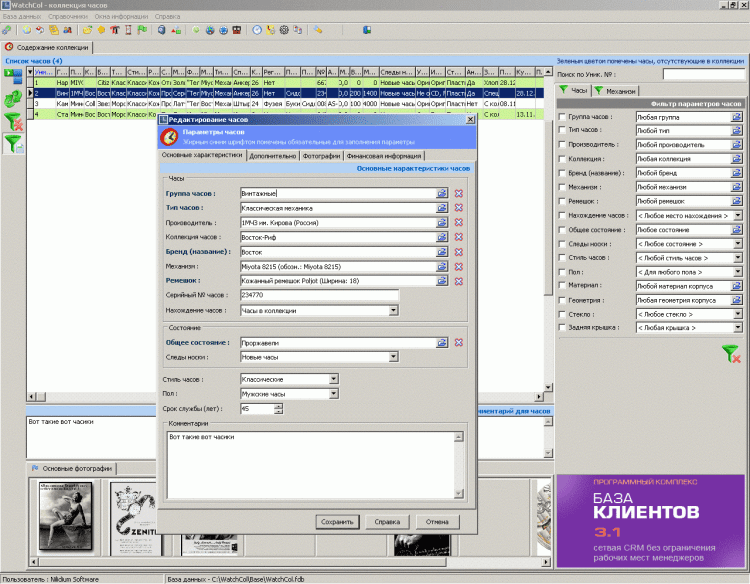Open the Справка menu

[x=167, y=16]
